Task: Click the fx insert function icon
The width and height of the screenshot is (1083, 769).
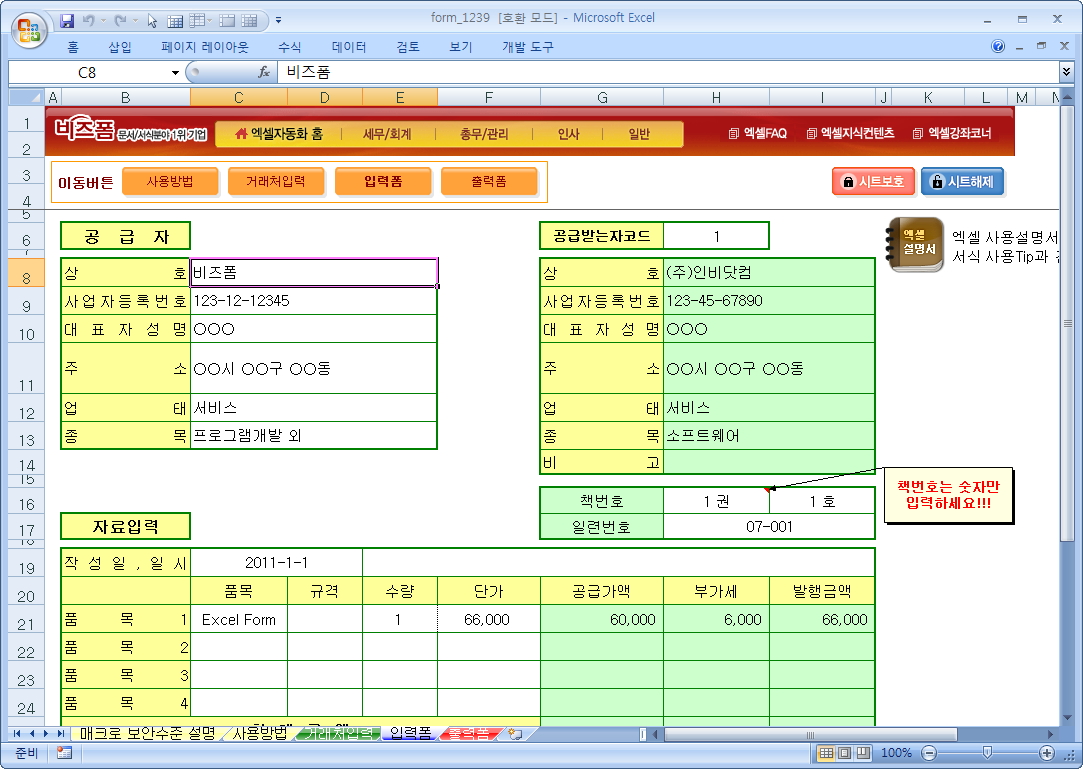Action: pyautogui.click(x=264, y=72)
